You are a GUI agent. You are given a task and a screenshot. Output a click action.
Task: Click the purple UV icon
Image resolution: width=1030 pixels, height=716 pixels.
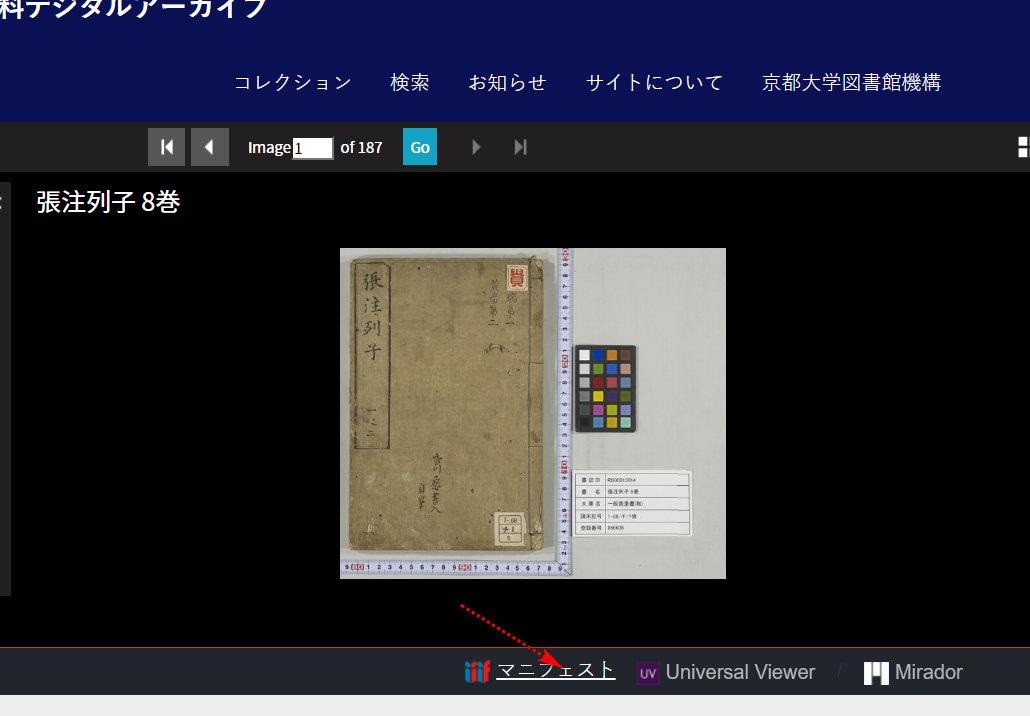[x=648, y=673]
